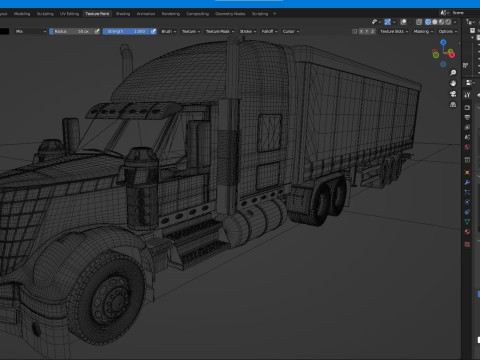Click the brush Strength slider
Viewport: 480px width, 360px height.
[126, 31]
